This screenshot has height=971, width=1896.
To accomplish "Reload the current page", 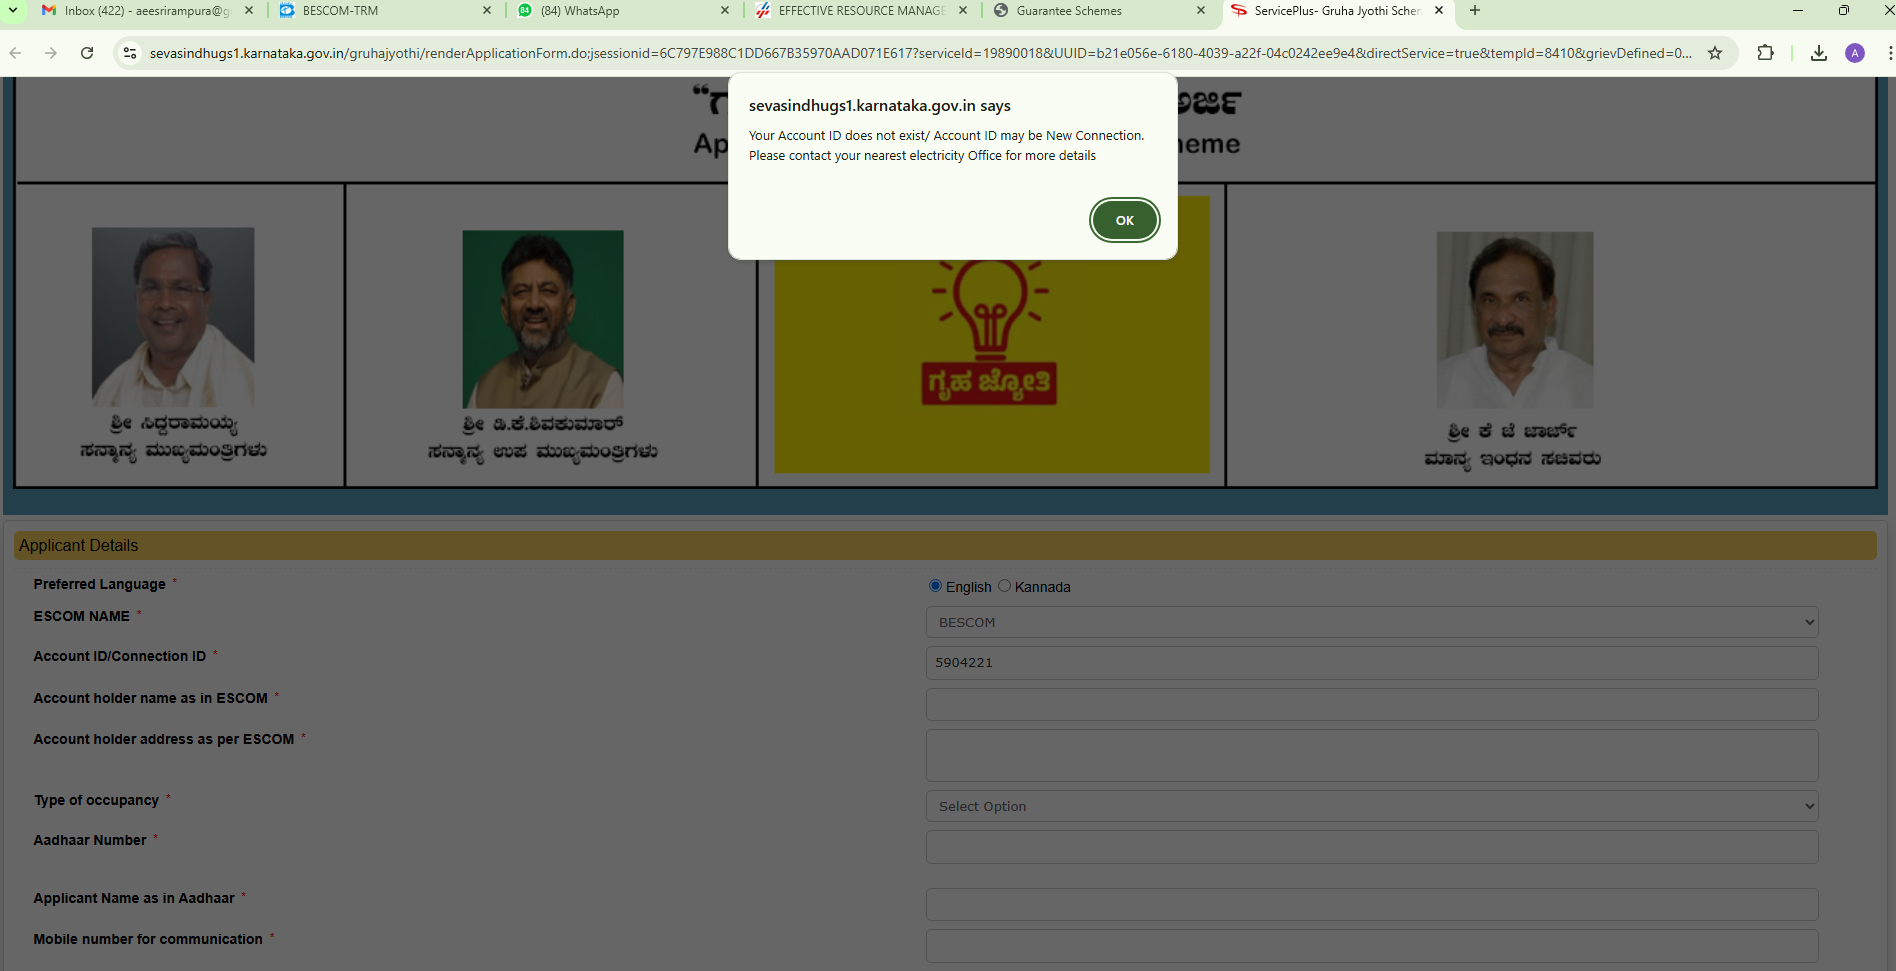I will tap(87, 53).
